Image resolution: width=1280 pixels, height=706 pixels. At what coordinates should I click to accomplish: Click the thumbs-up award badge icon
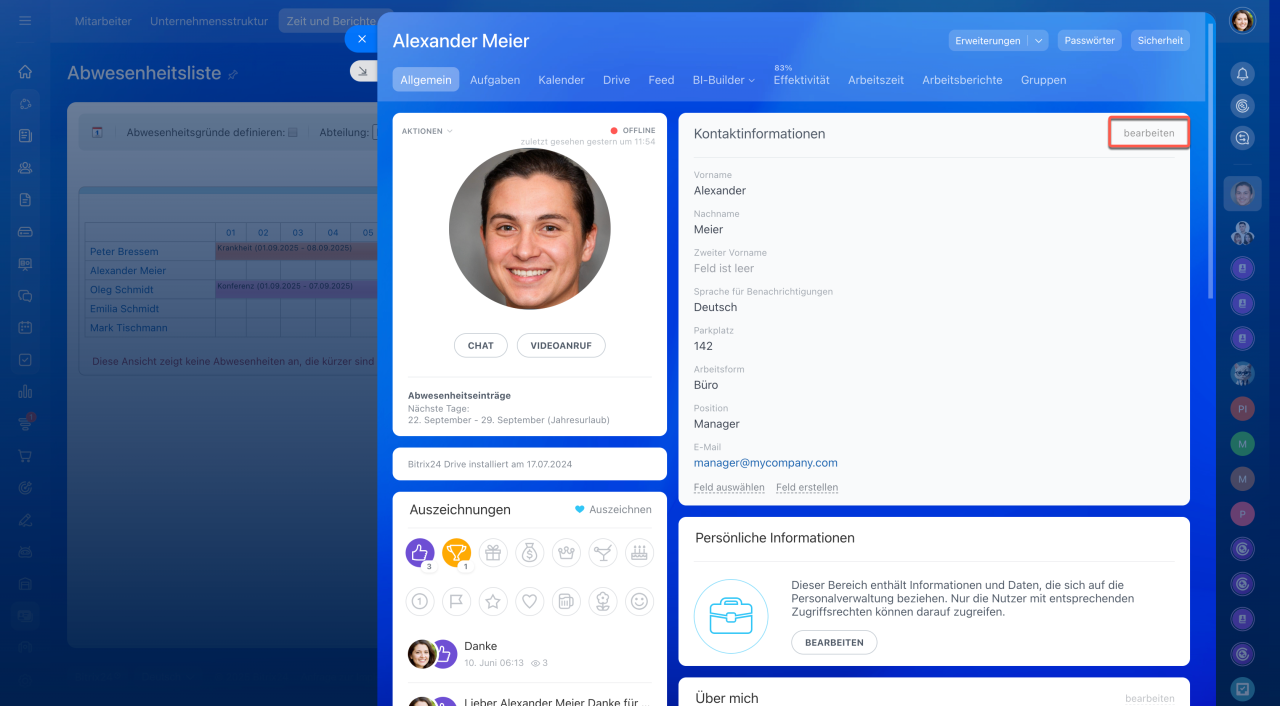click(420, 552)
